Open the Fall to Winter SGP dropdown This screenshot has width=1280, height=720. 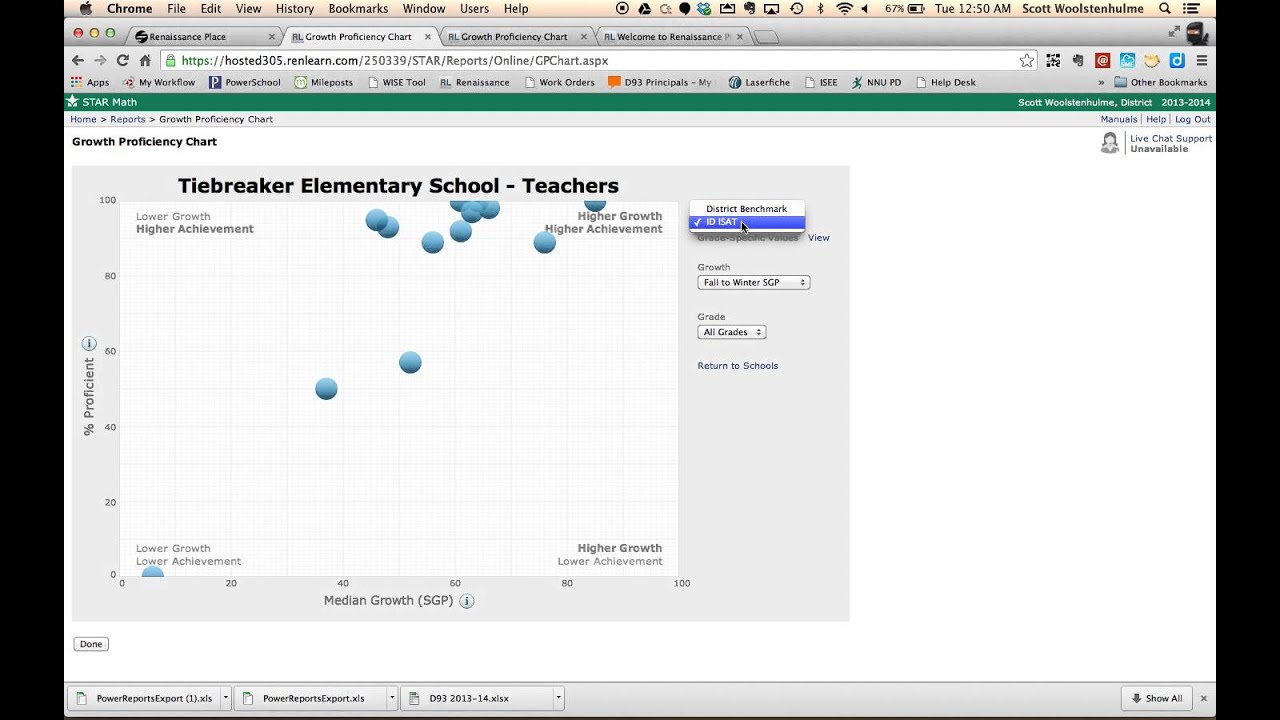point(753,282)
